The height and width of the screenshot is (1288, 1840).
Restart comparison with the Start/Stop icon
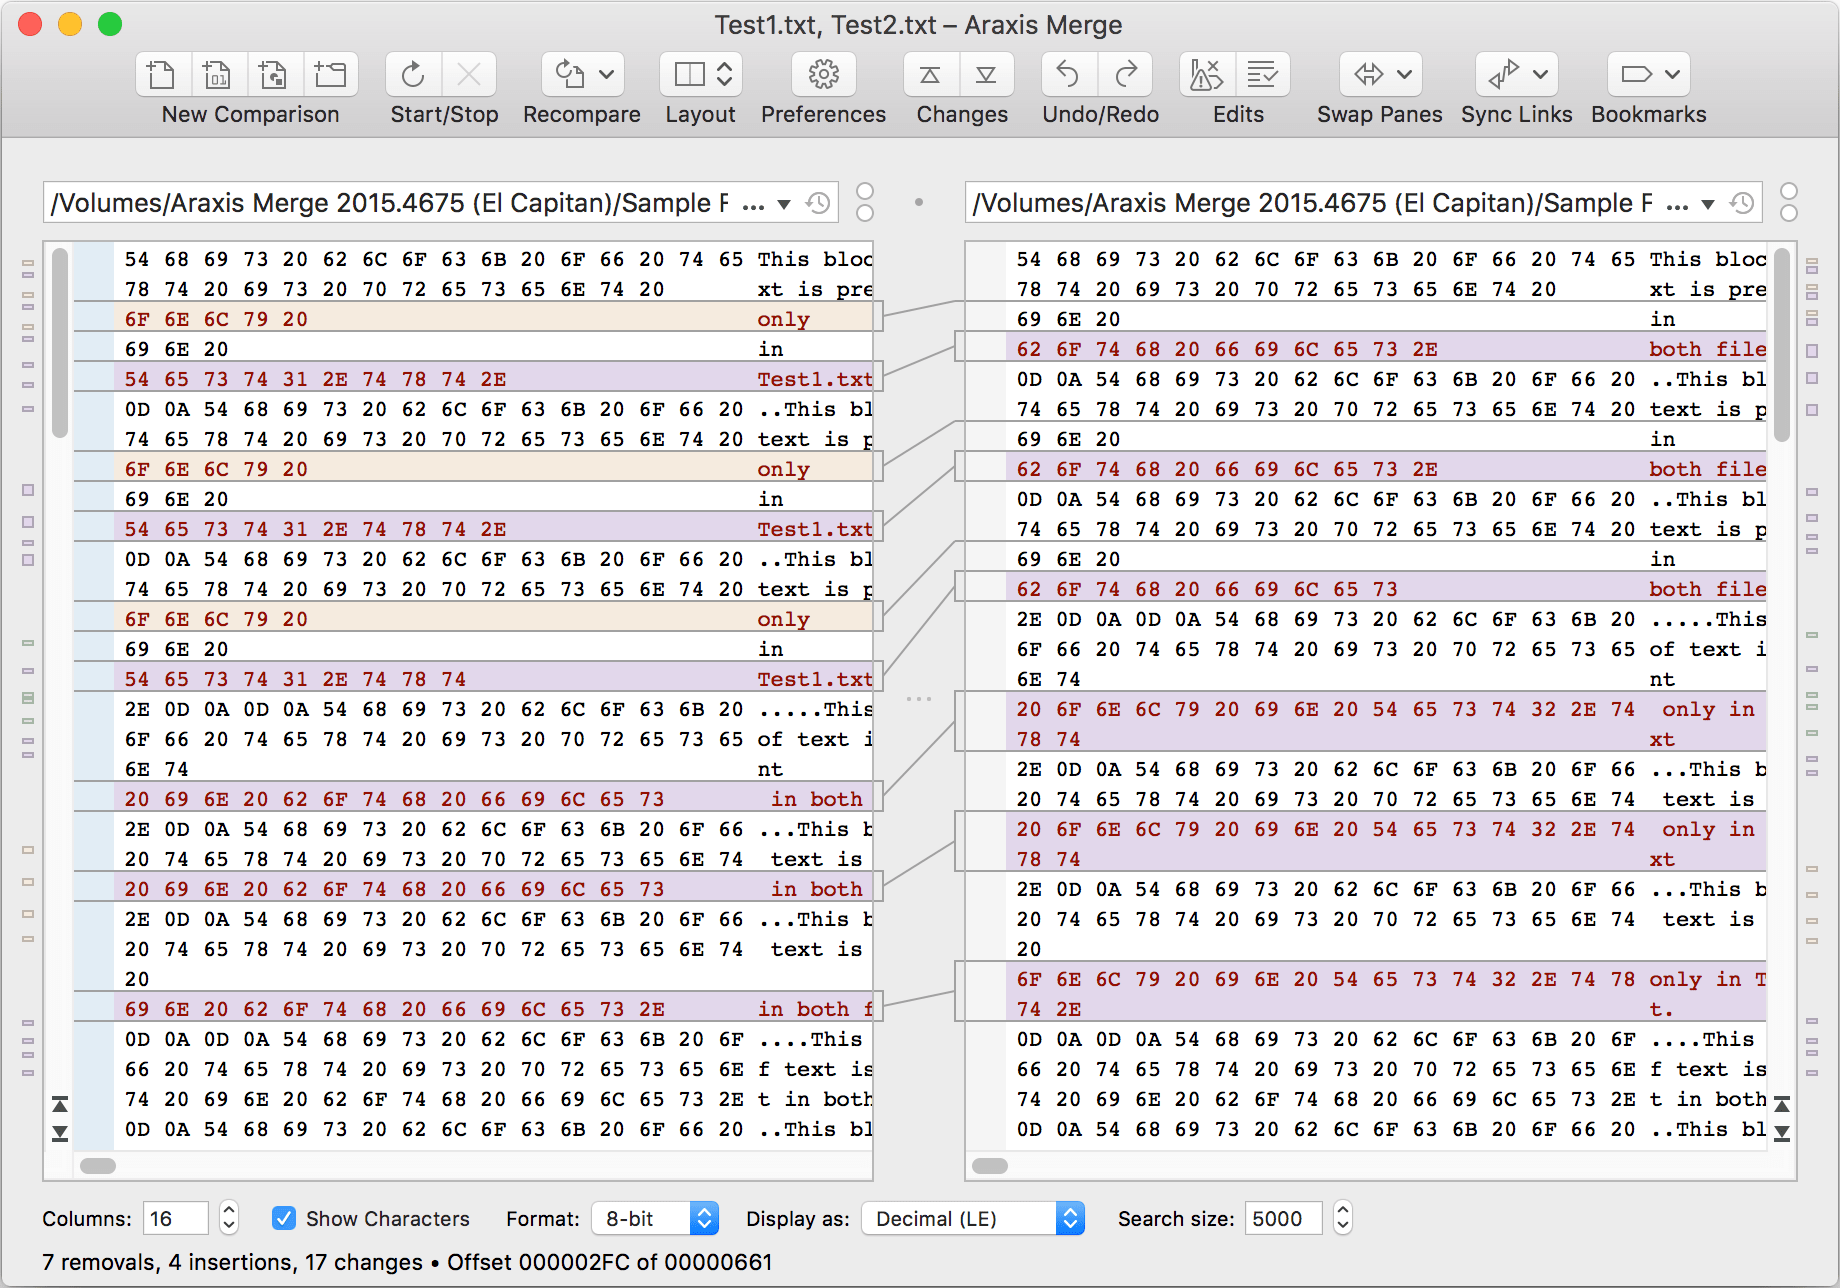412,74
